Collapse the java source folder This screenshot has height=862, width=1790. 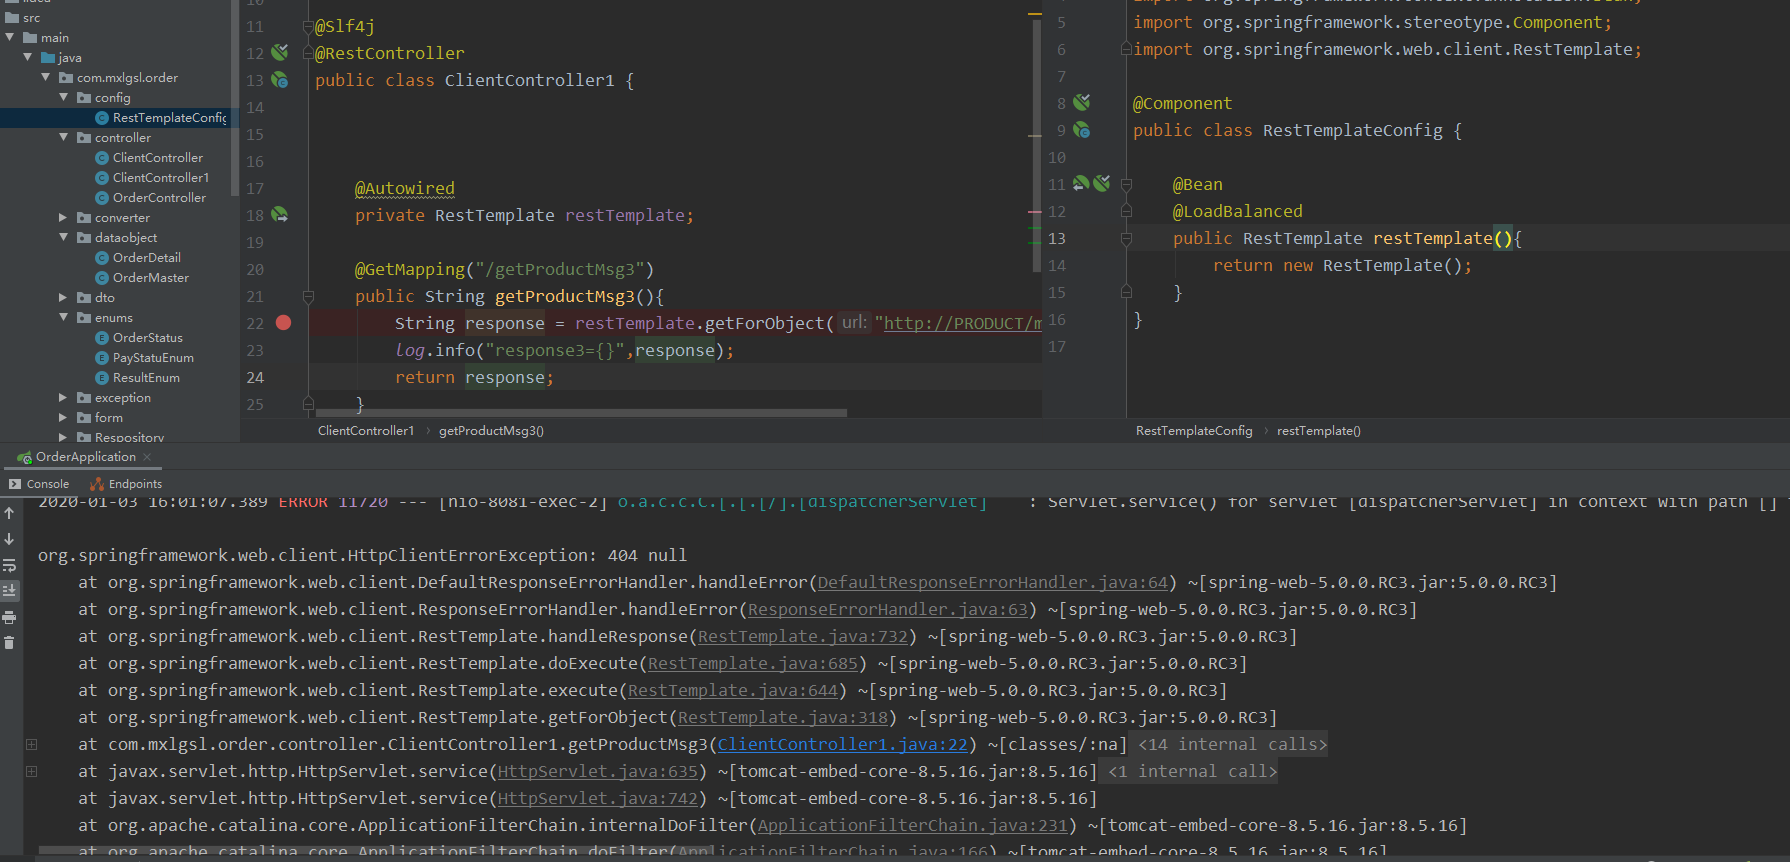pyautogui.click(x=28, y=58)
